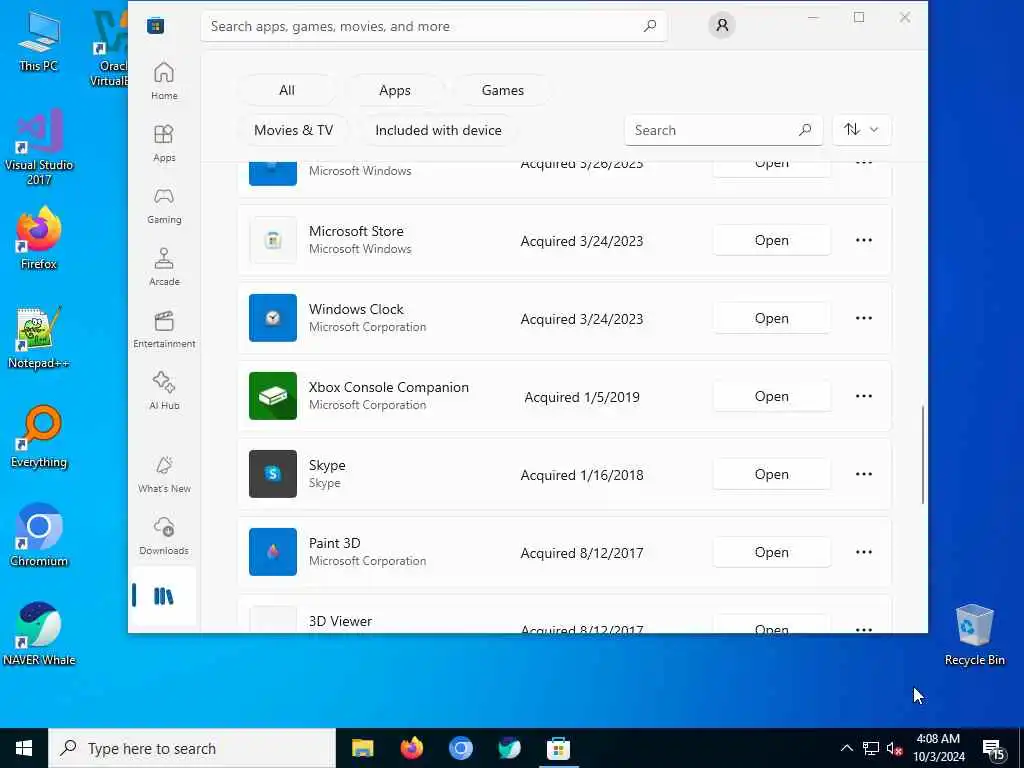The width and height of the screenshot is (1024, 768).
Task: Select the Movies & TV filter
Action: (293, 130)
